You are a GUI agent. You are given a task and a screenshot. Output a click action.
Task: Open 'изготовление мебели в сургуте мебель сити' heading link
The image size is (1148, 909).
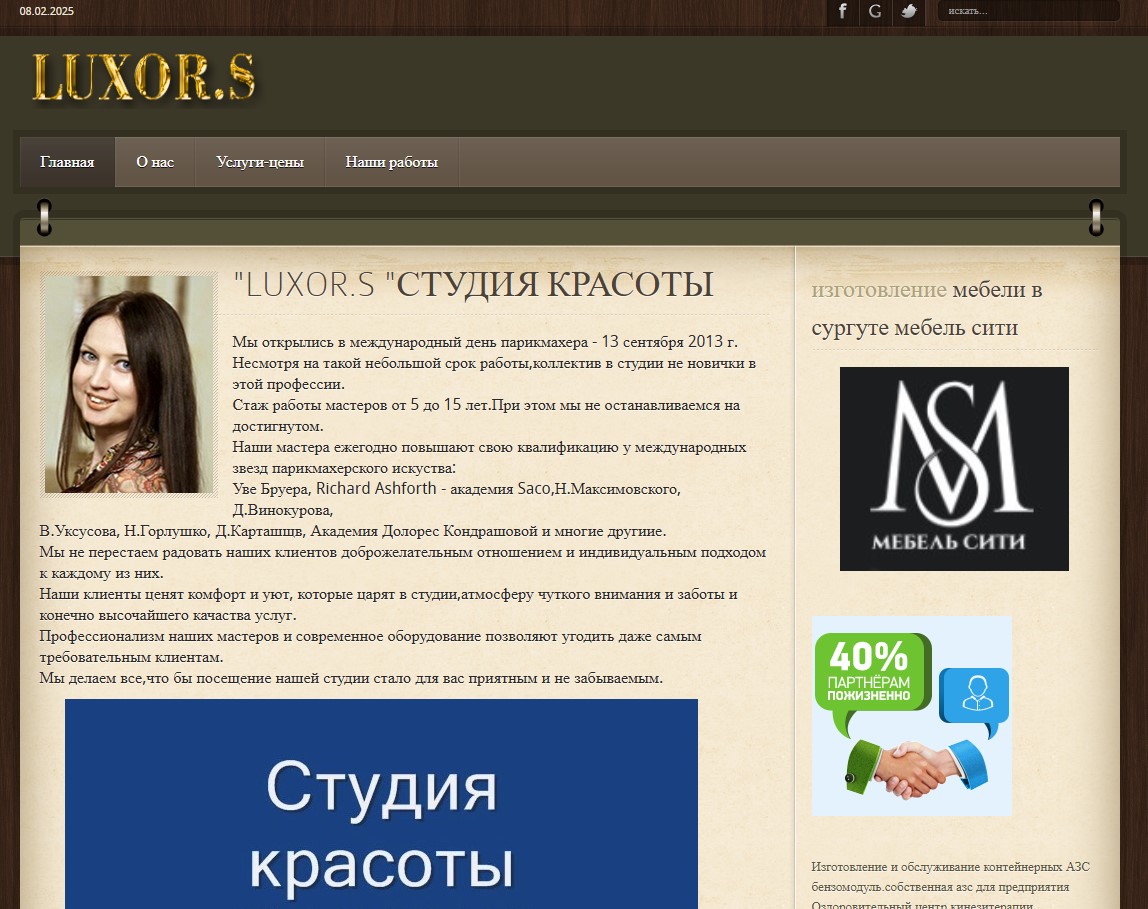[x=926, y=309]
